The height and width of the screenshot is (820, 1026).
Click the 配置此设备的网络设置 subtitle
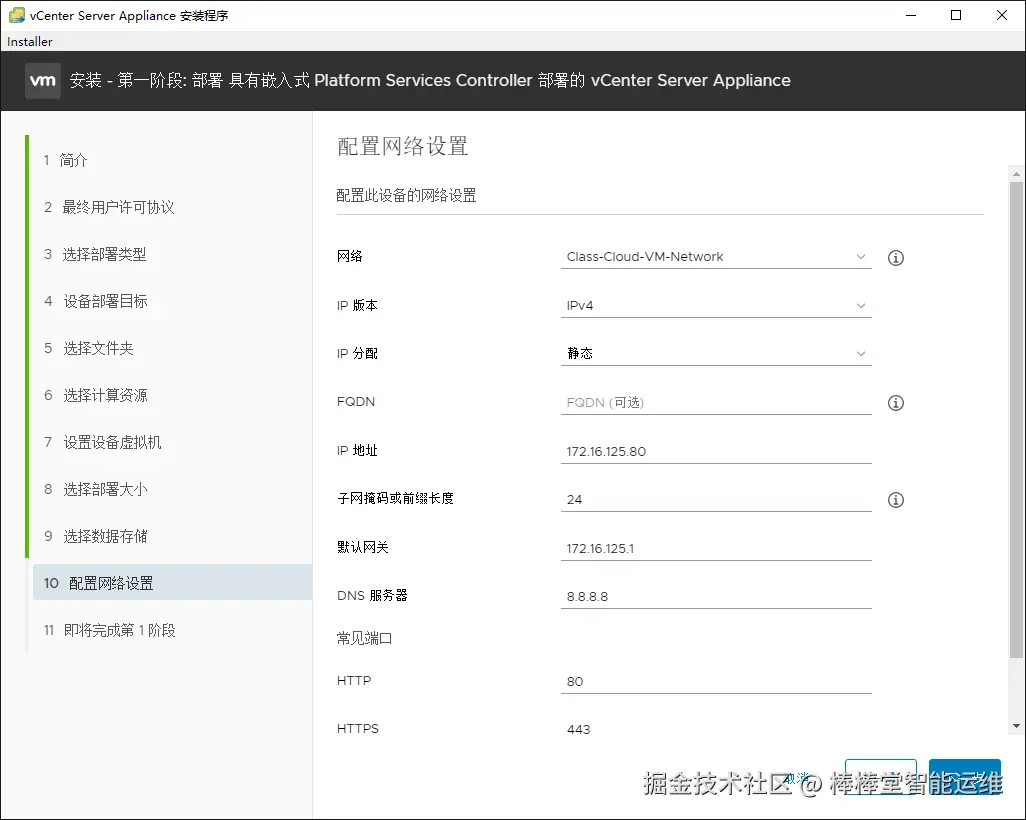point(406,196)
